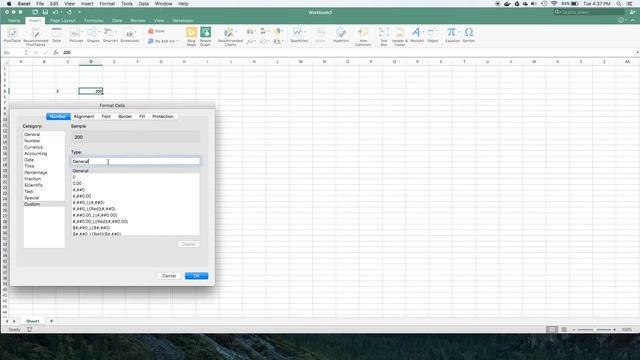Open Recommended Charts
Screen dimensions: 640x360
pyautogui.click(x=230, y=36)
